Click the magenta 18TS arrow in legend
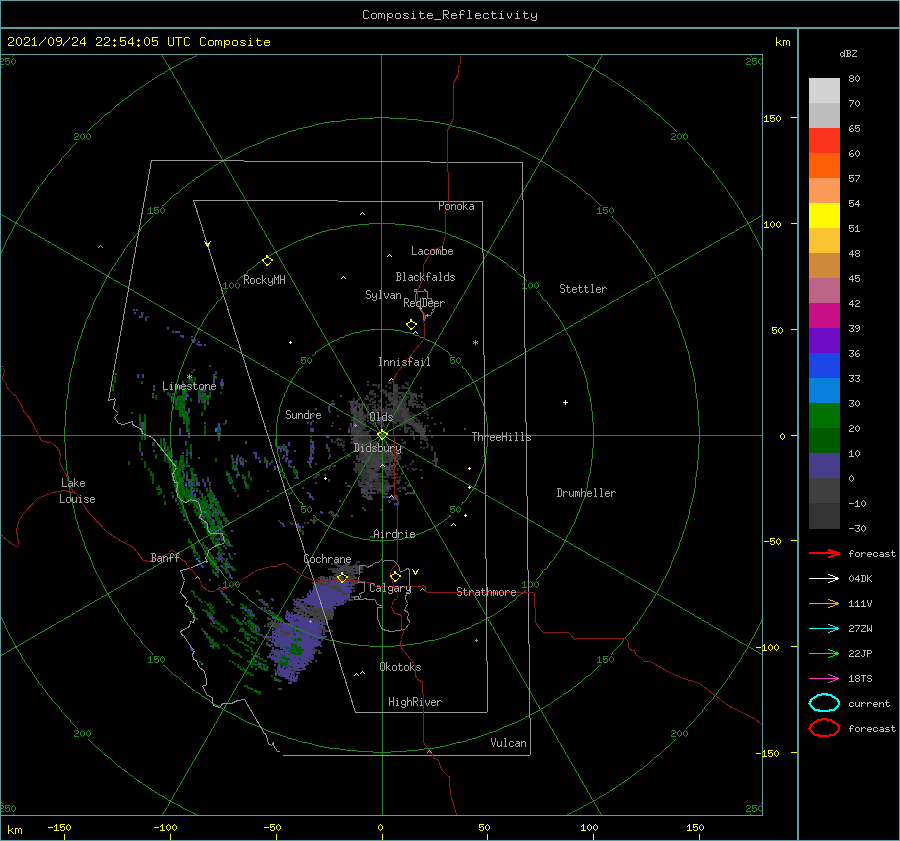 824,679
